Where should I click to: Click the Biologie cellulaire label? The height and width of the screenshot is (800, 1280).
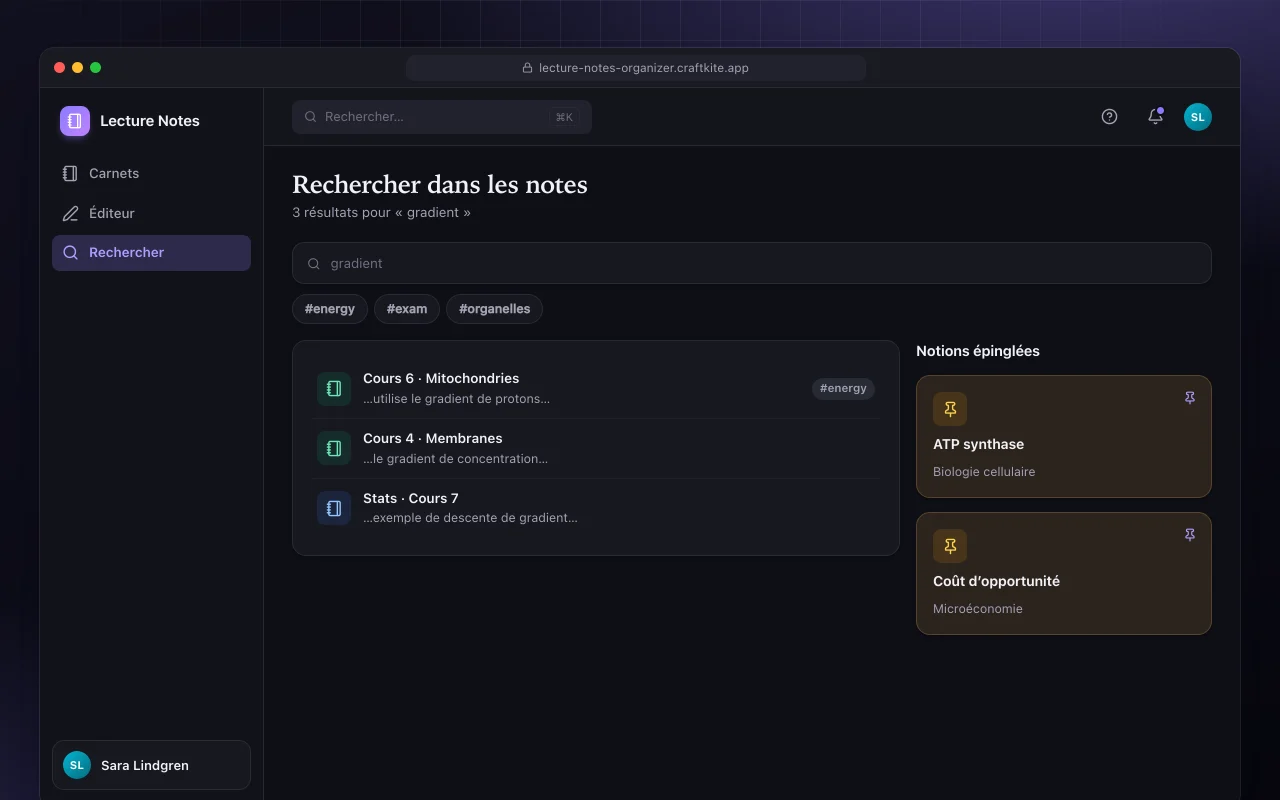(984, 472)
